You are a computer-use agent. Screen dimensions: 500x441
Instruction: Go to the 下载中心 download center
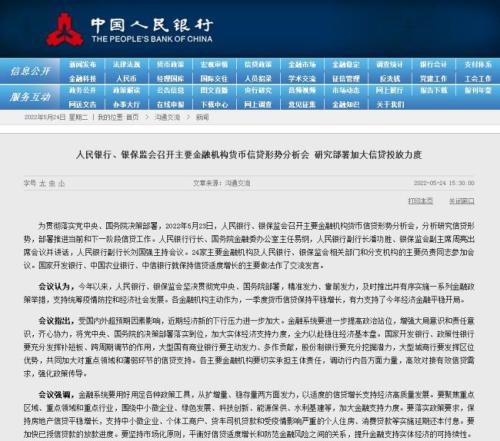point(214,105)
